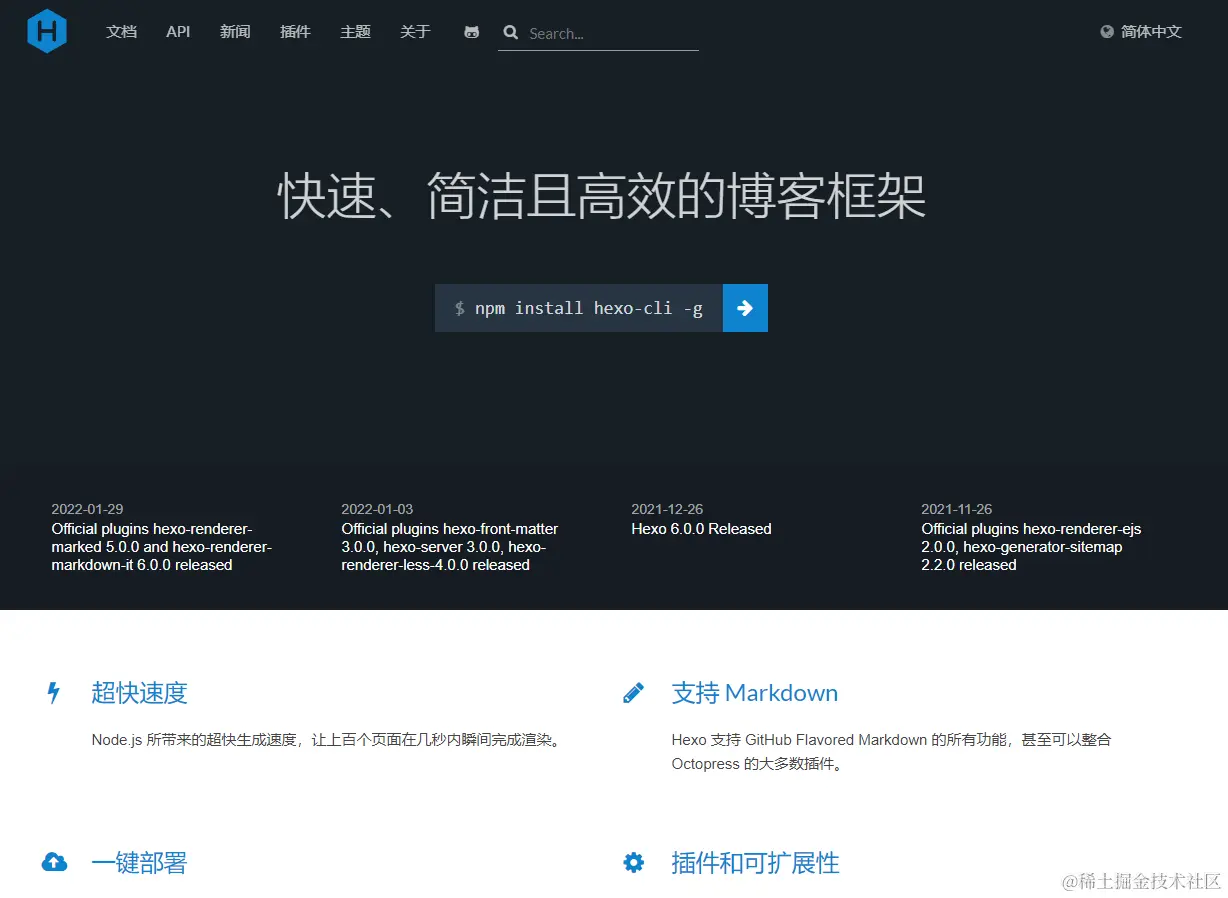Open the 文档 menu item
1228x898 pixels.
(x=121, y=32)
